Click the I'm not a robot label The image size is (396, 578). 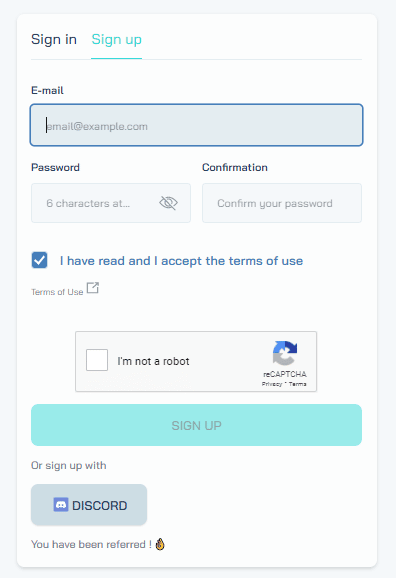[x=153, y=361]
